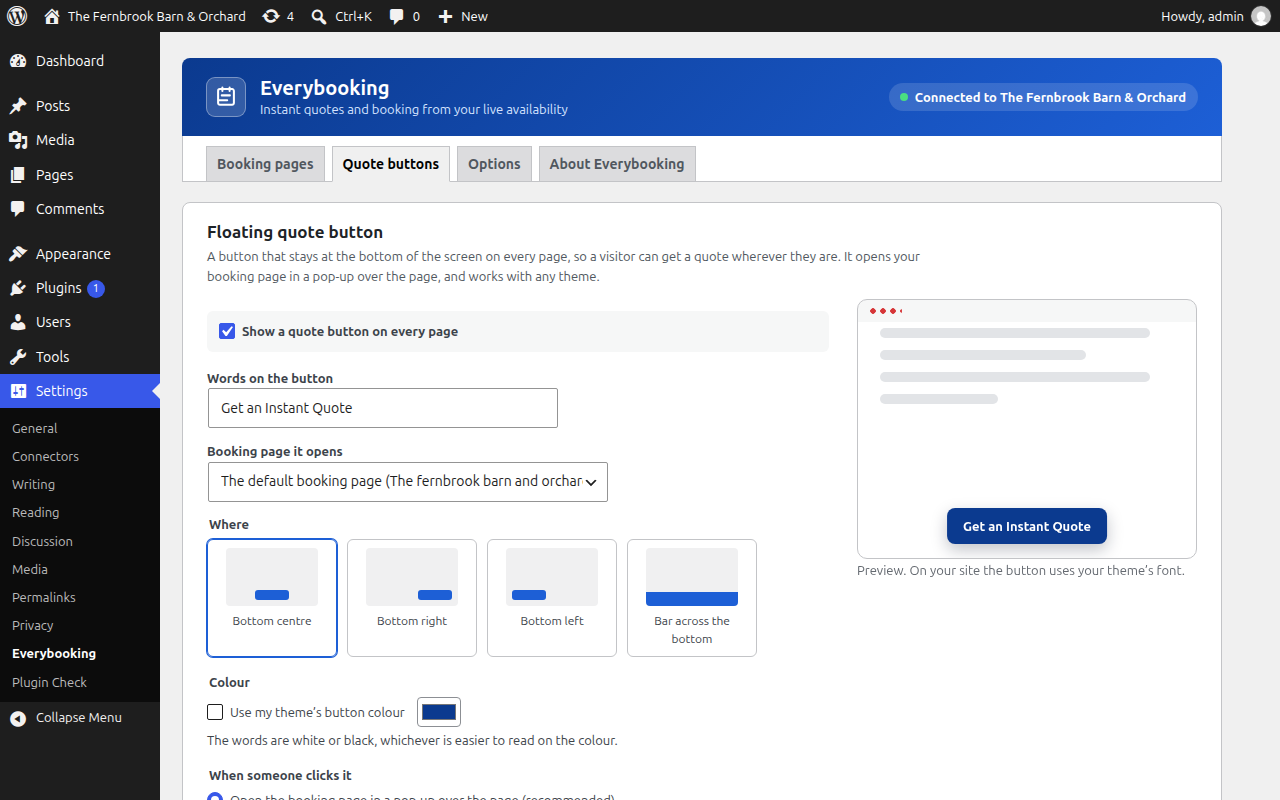Switch to the Booking pages tab
The height and width of the screenshot is (800, 1280).
coord(265,164)
